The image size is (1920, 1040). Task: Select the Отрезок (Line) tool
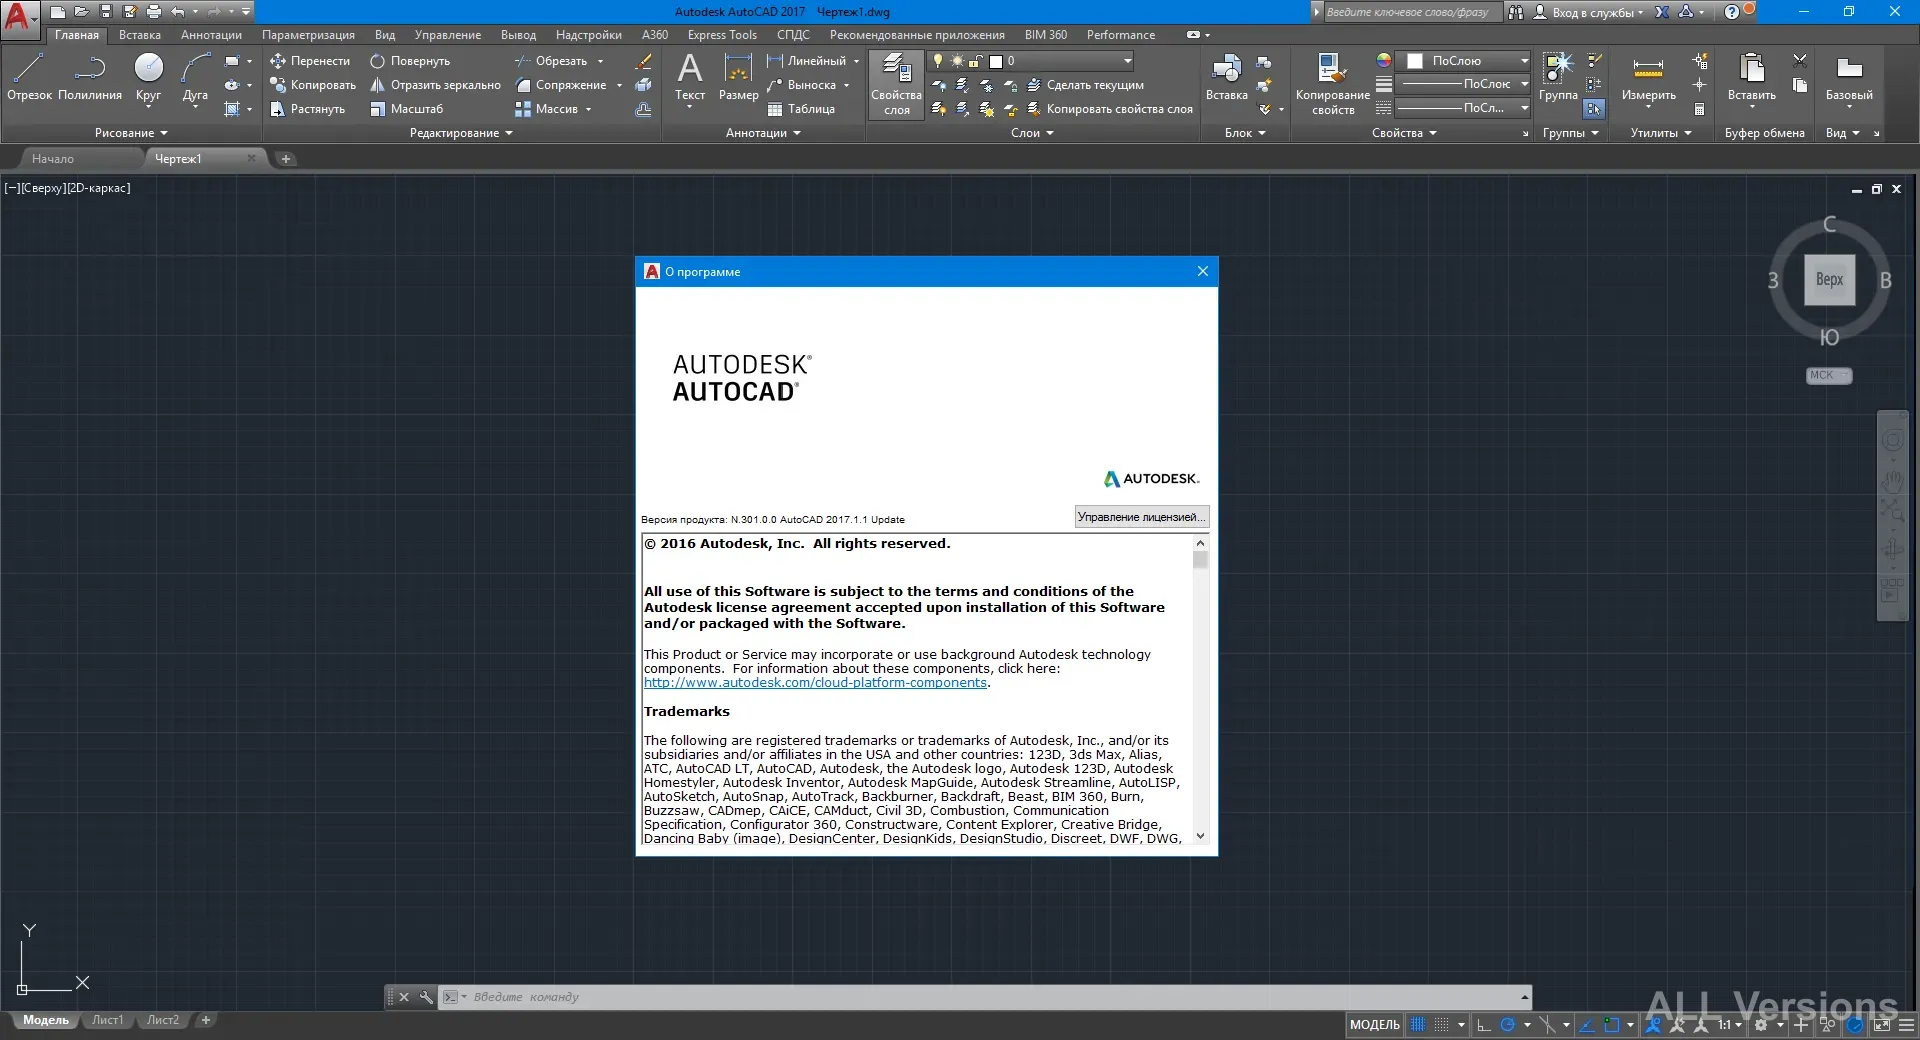point(29,78)
